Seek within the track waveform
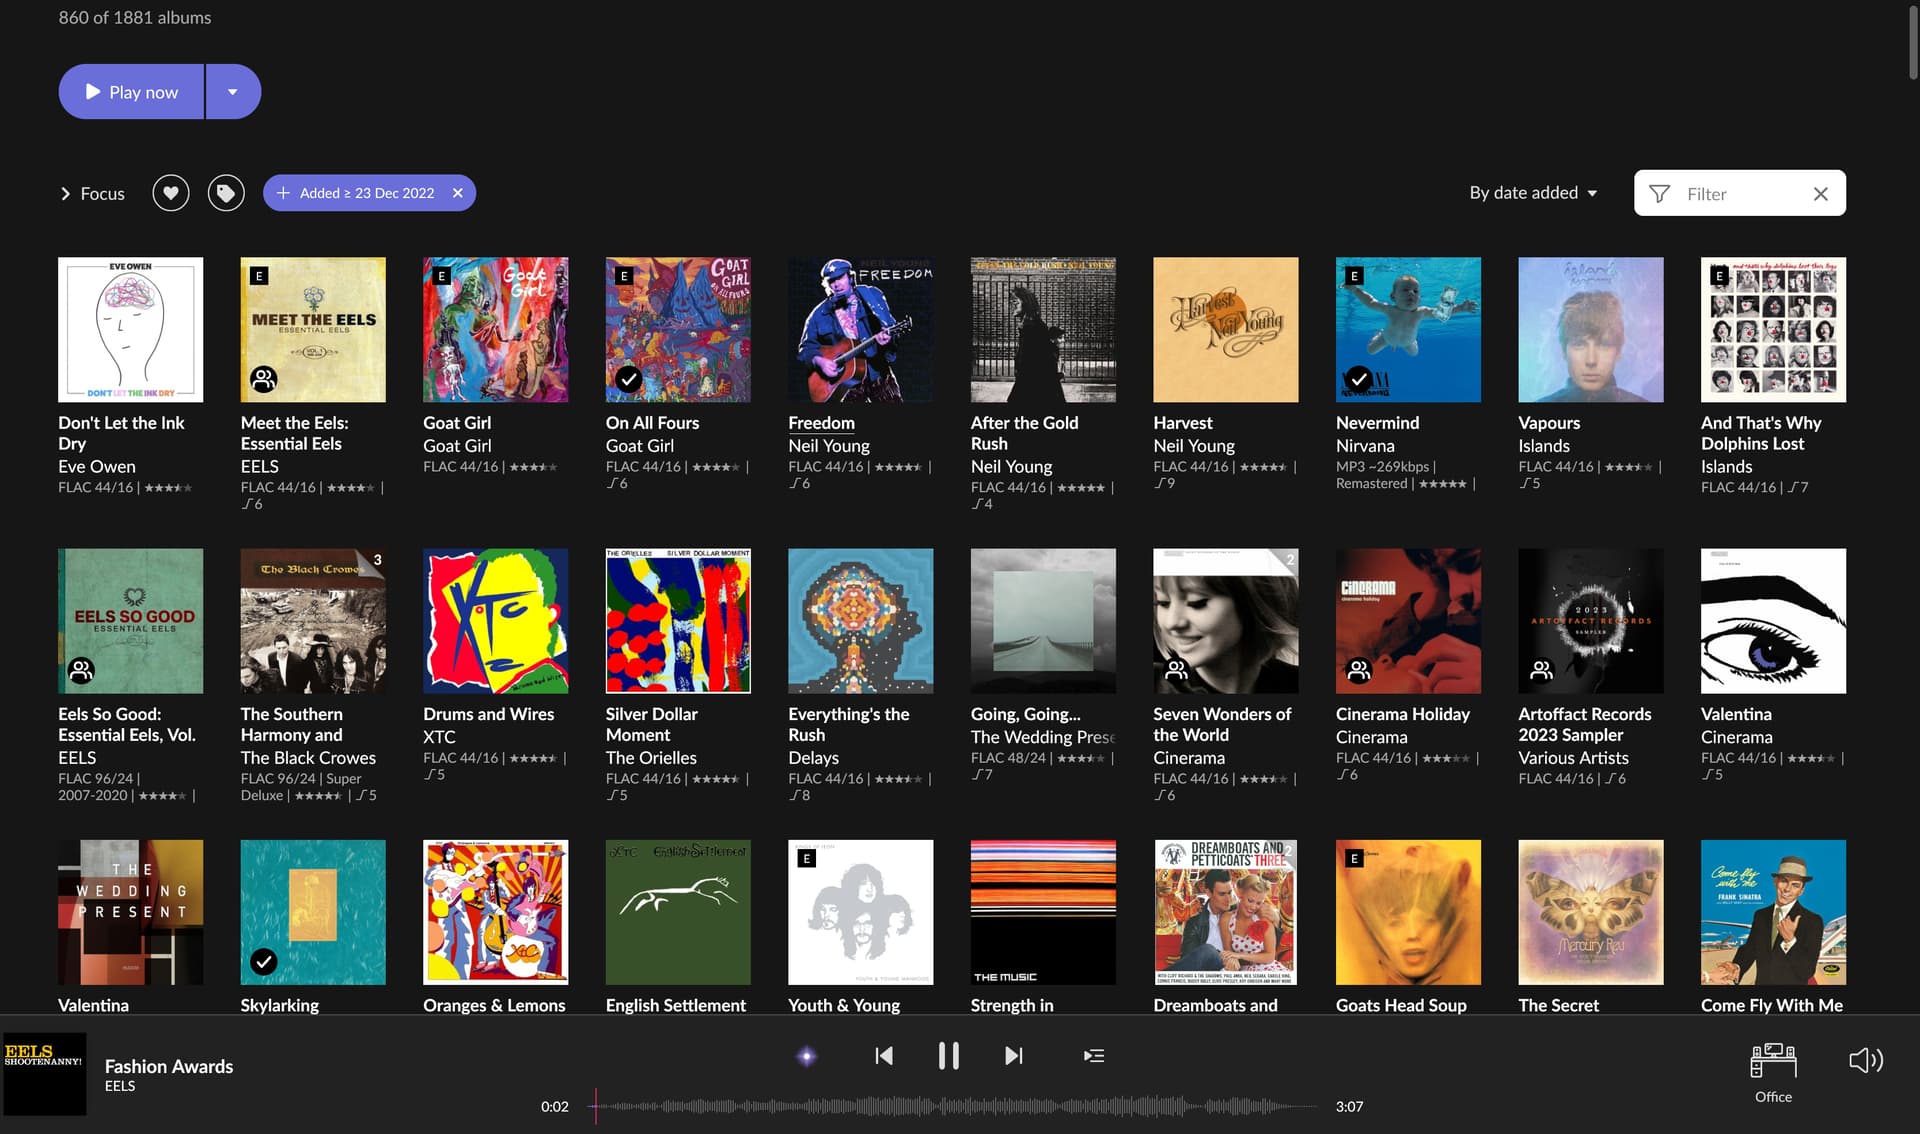 click(955, 1106)
